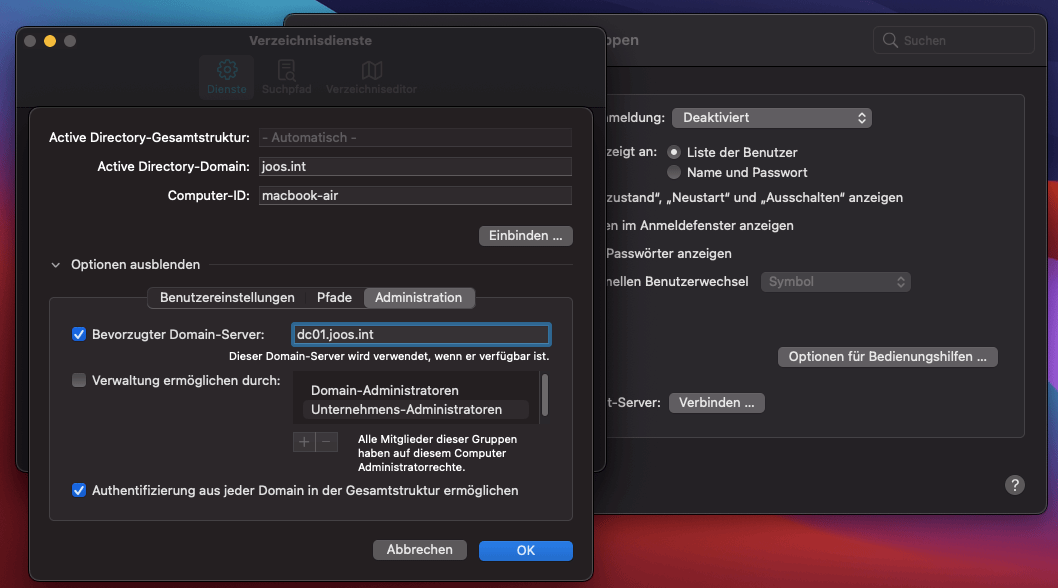Click inside the Computer-ID input field

coord(414,195)
